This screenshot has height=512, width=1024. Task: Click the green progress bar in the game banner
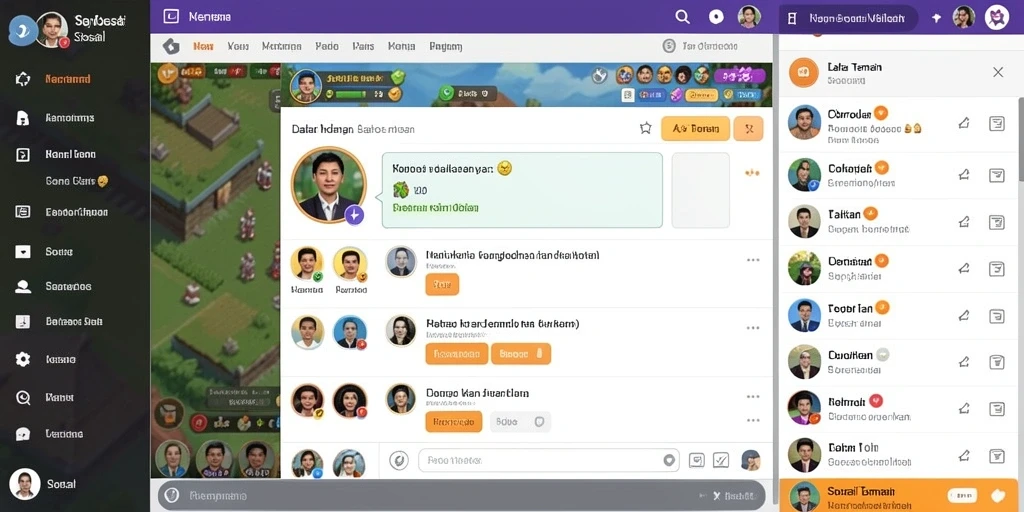pos(353,95)
